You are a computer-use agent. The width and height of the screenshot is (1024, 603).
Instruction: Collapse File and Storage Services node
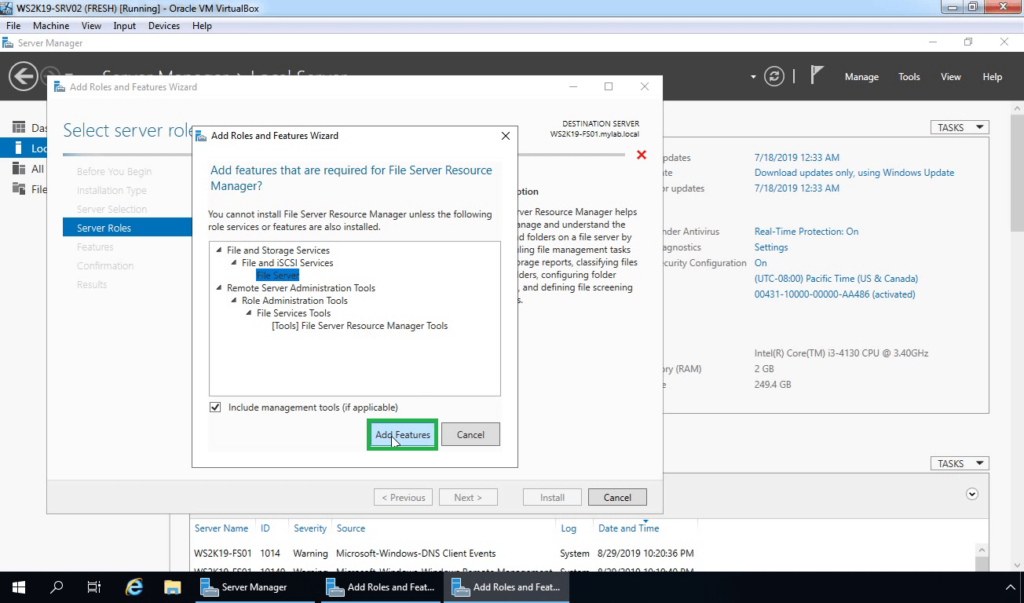pos(219,250)
